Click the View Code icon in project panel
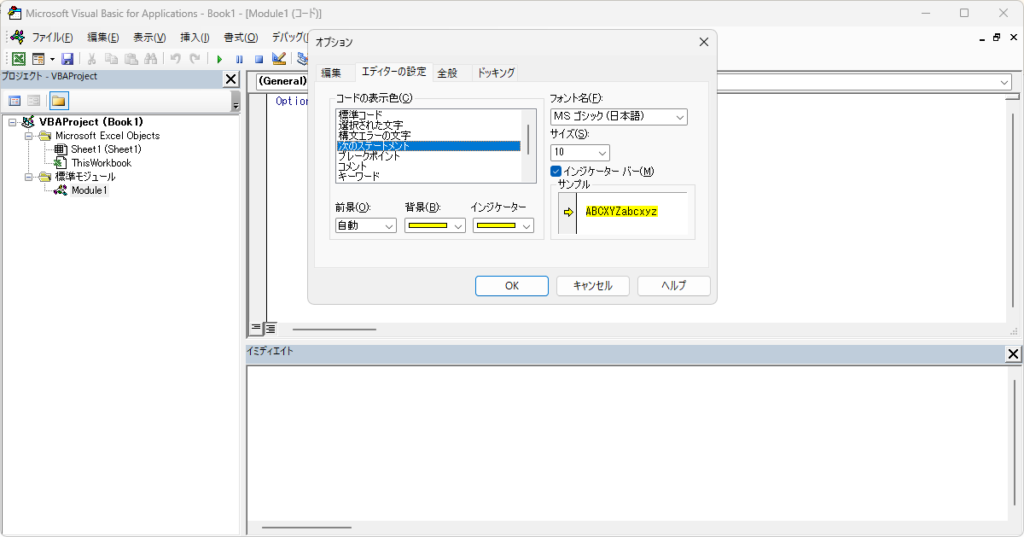 click(14, 101)
